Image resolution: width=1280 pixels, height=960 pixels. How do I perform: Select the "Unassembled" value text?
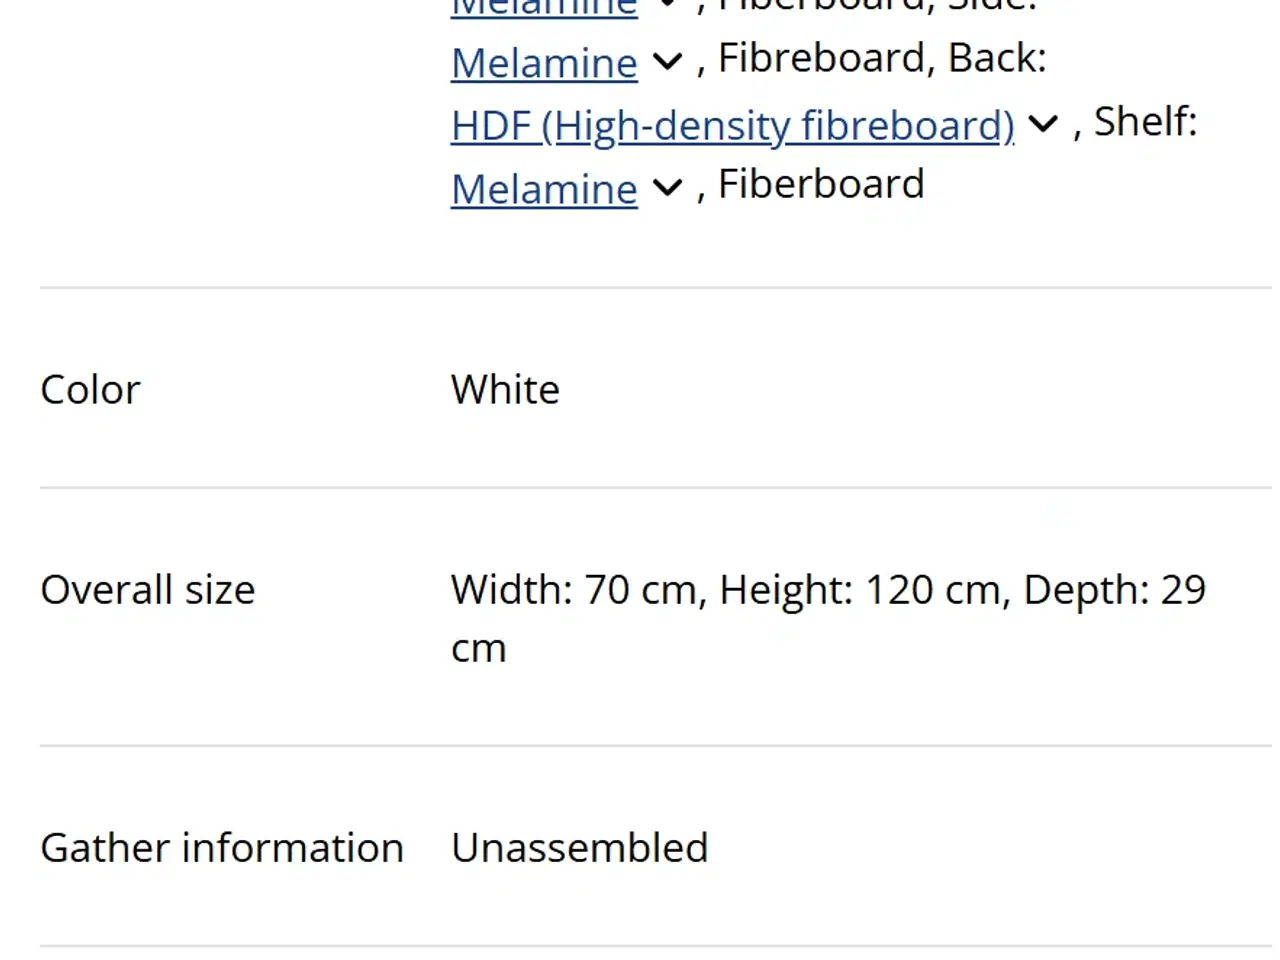579,848
